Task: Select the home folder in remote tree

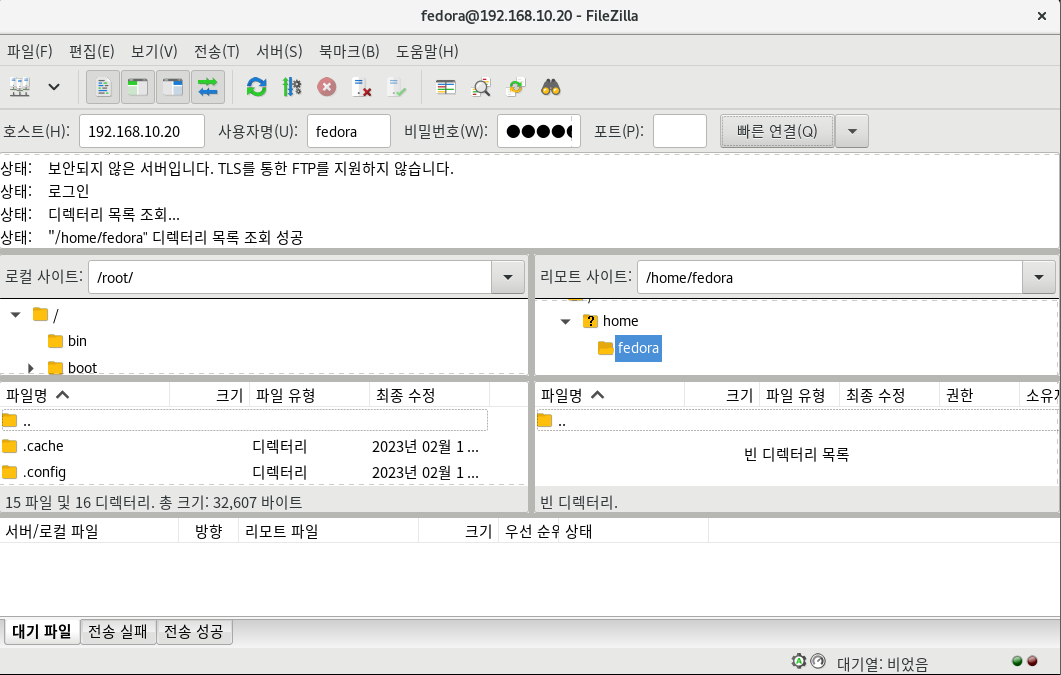Action: click(620, 321)
